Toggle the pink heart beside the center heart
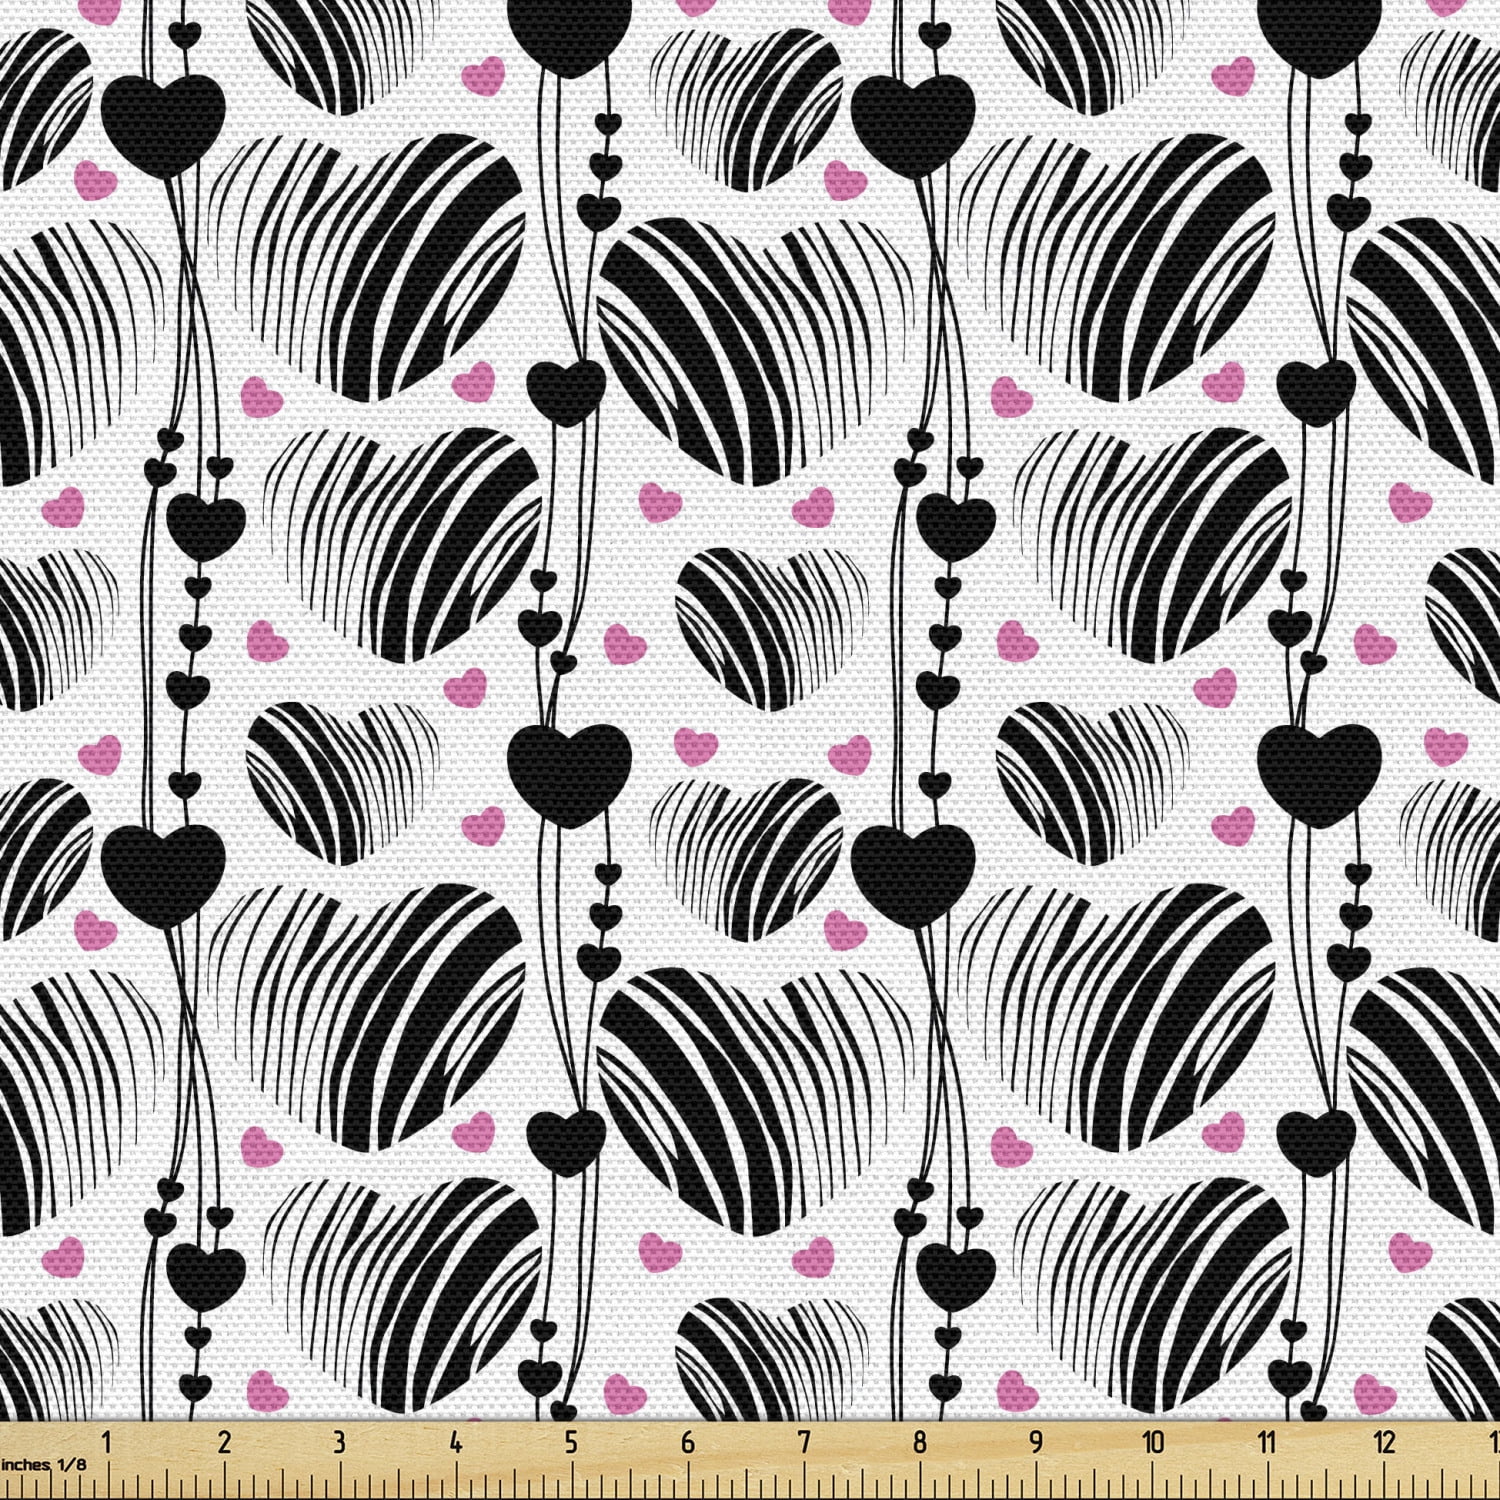Viewport: 1500px width, 1500px height. [625, 645]
